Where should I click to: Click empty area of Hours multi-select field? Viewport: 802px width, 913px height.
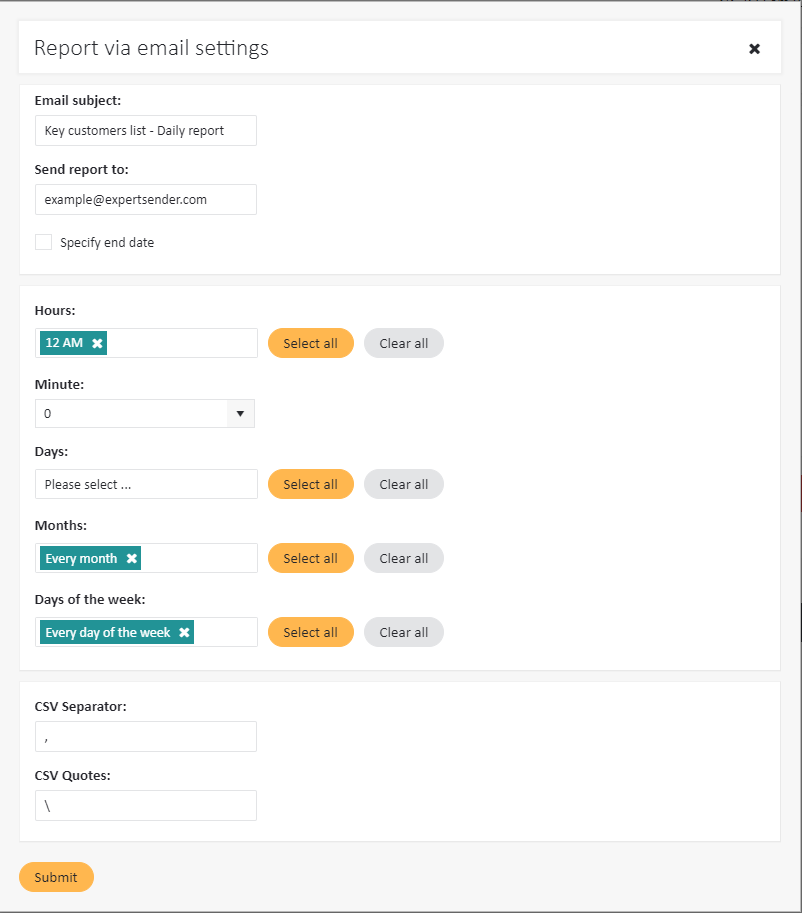(180, 343)
